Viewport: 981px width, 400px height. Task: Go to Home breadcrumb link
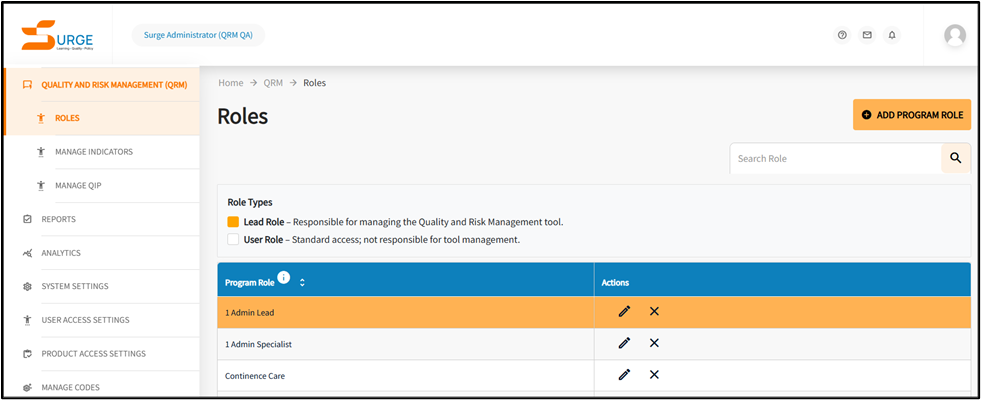click(x=231, y=83)
